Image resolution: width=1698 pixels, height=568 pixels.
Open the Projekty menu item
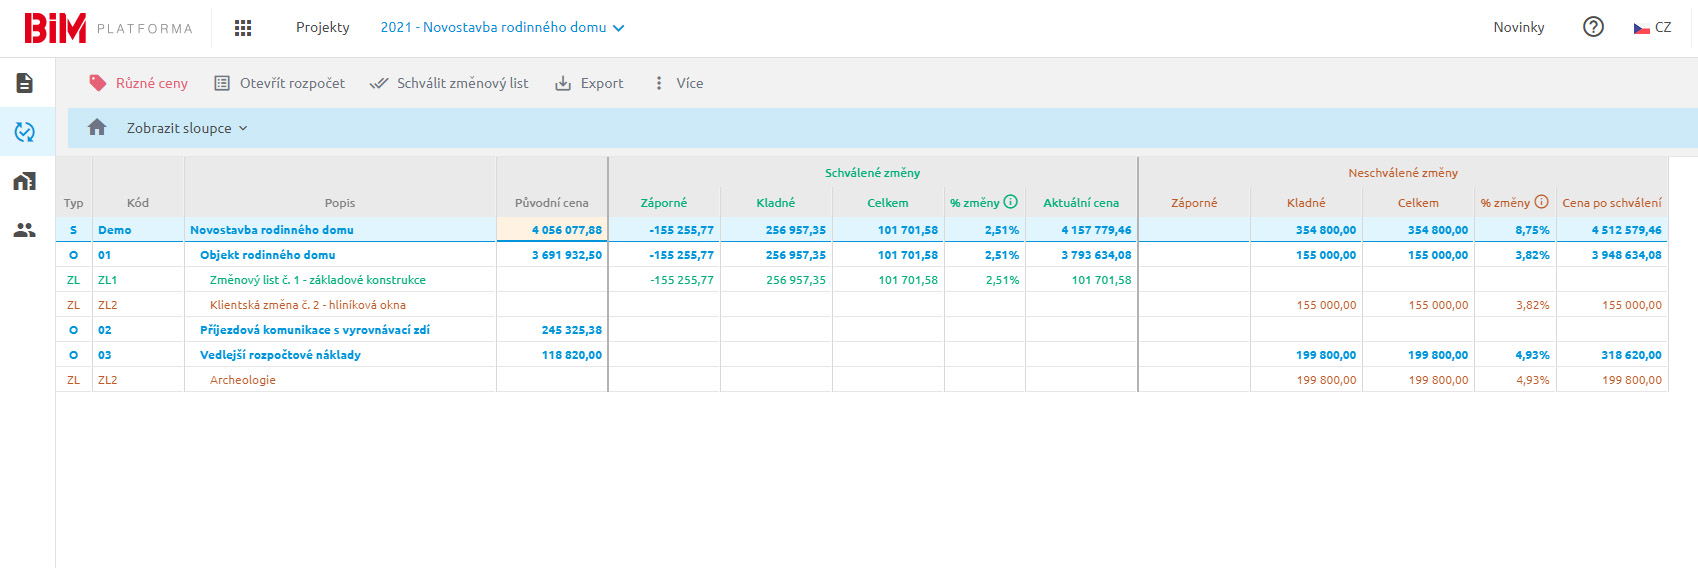point(322,28)
